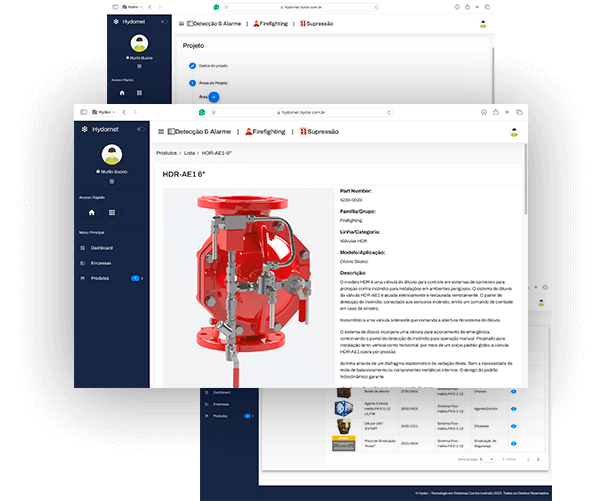The image size is (605, 501).
Task: Go forward in the front window browser
Action: (135, 112)
